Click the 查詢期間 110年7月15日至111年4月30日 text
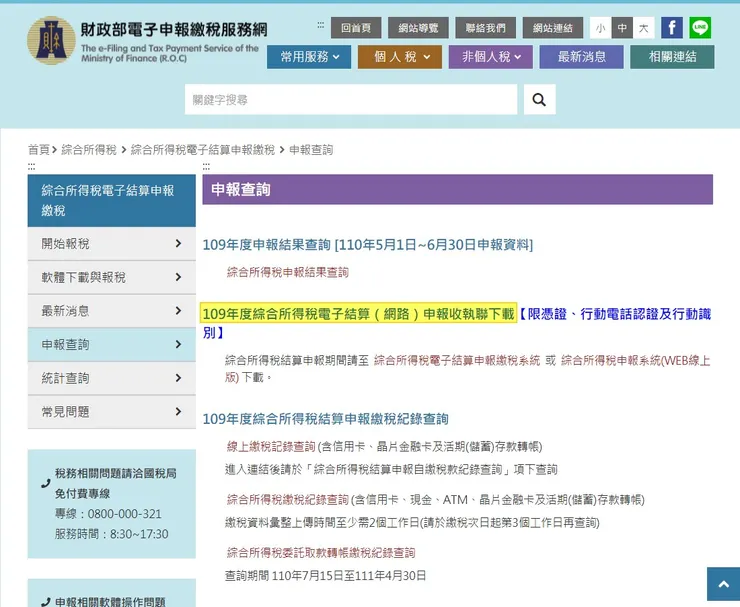 click(325, 576)
